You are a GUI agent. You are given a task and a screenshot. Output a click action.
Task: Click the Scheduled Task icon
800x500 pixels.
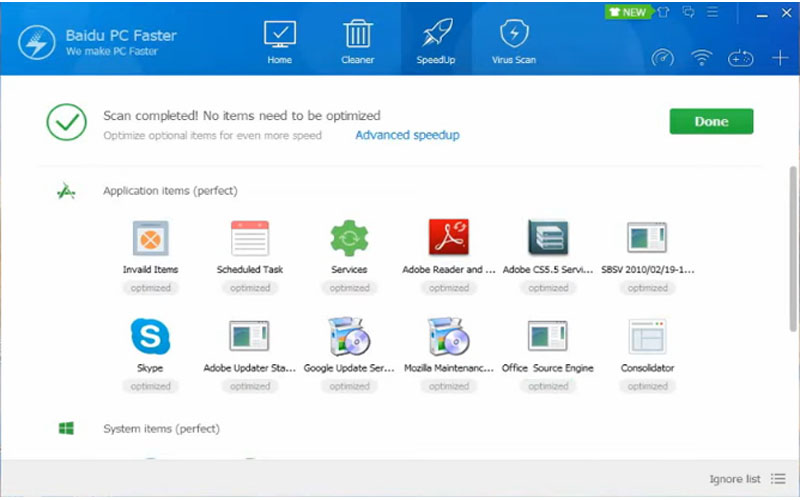250,238
